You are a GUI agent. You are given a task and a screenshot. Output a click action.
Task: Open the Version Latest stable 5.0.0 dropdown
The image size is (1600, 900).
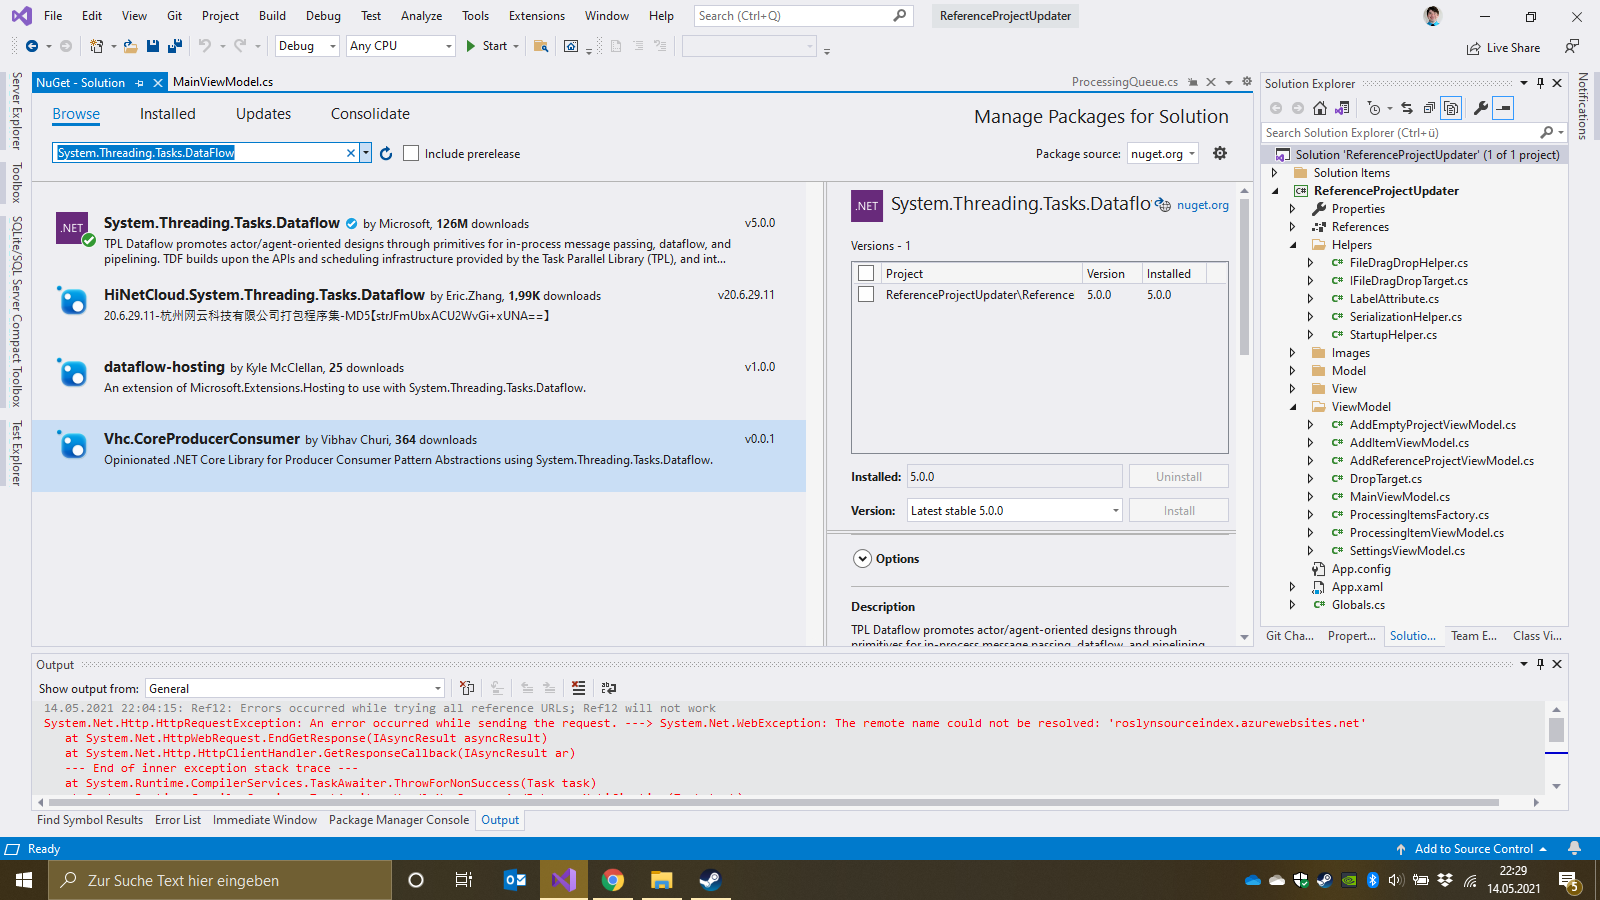[1015, 510]
